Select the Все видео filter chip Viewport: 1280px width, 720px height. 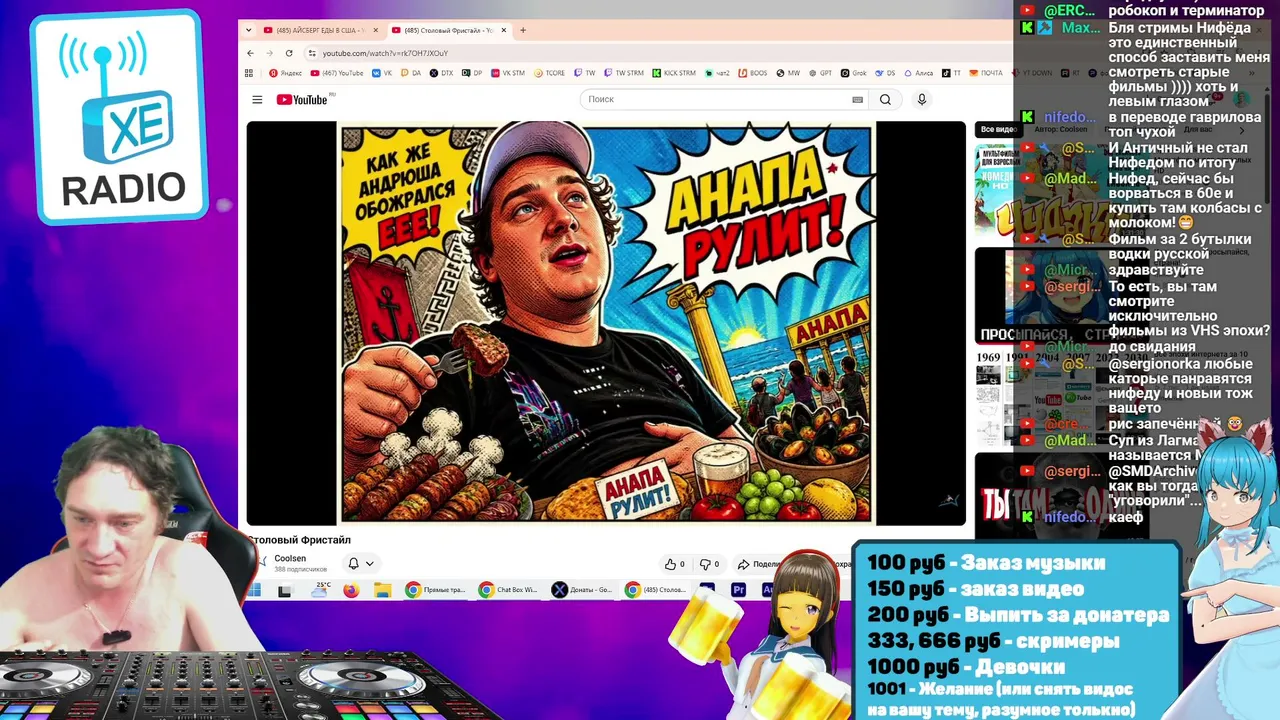tap(997, 130)
